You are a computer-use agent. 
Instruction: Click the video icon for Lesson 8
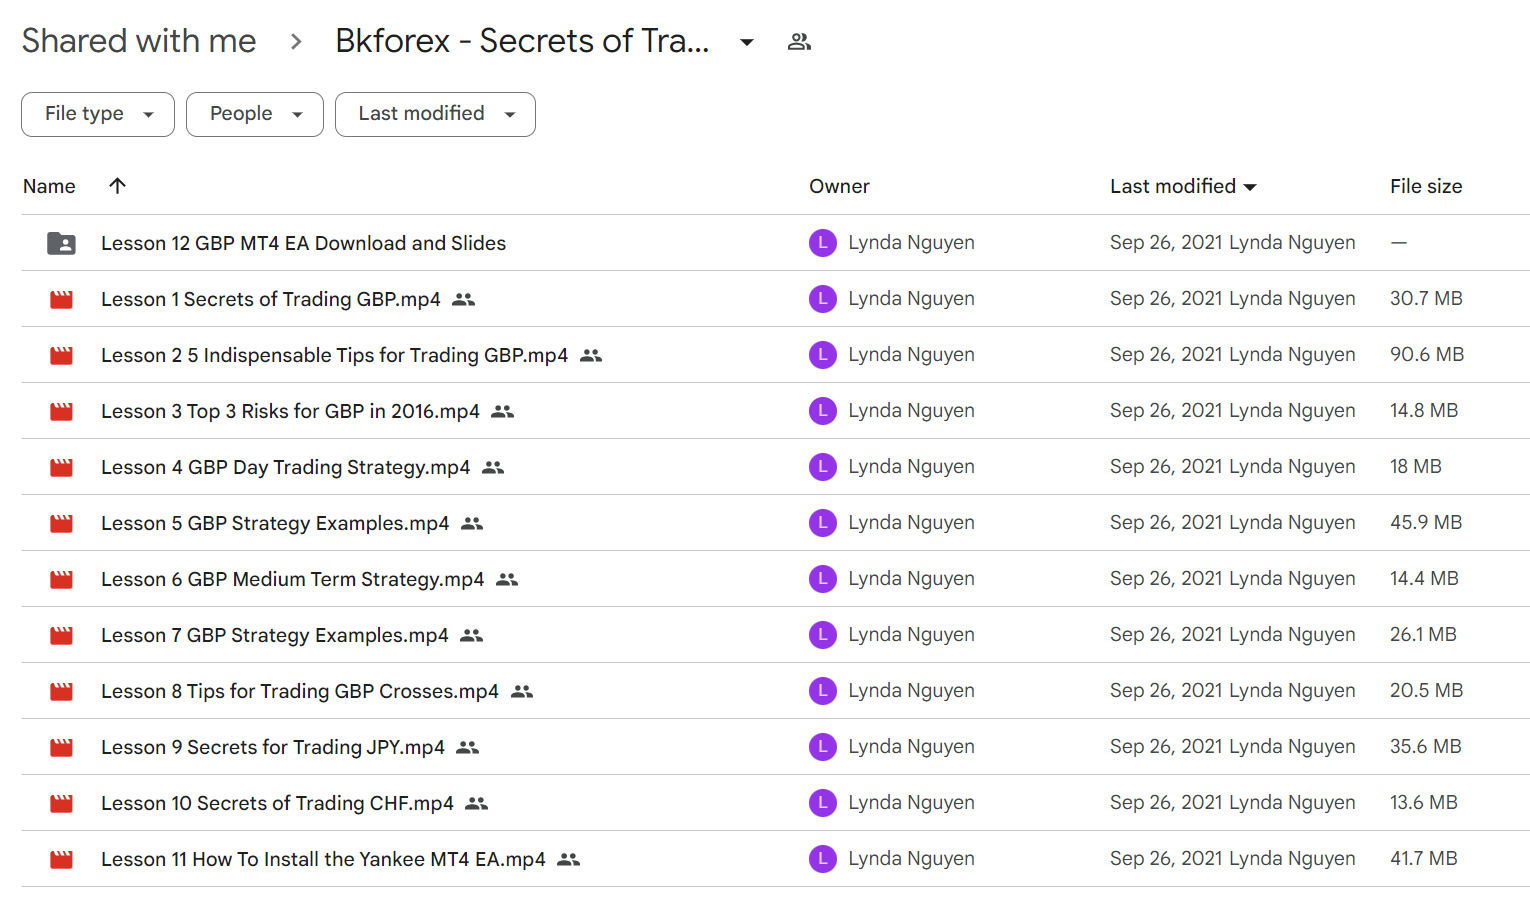61,691
